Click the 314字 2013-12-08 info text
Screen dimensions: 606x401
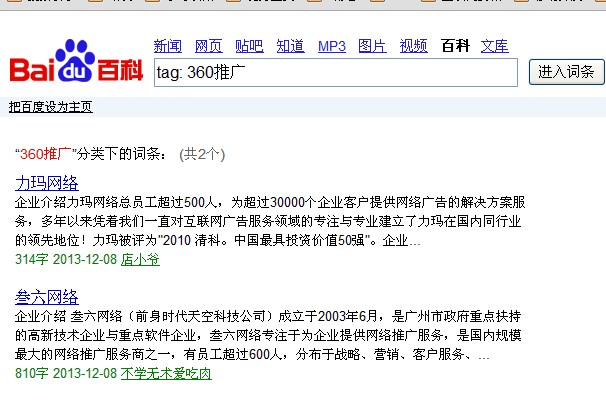click(66, 259)
